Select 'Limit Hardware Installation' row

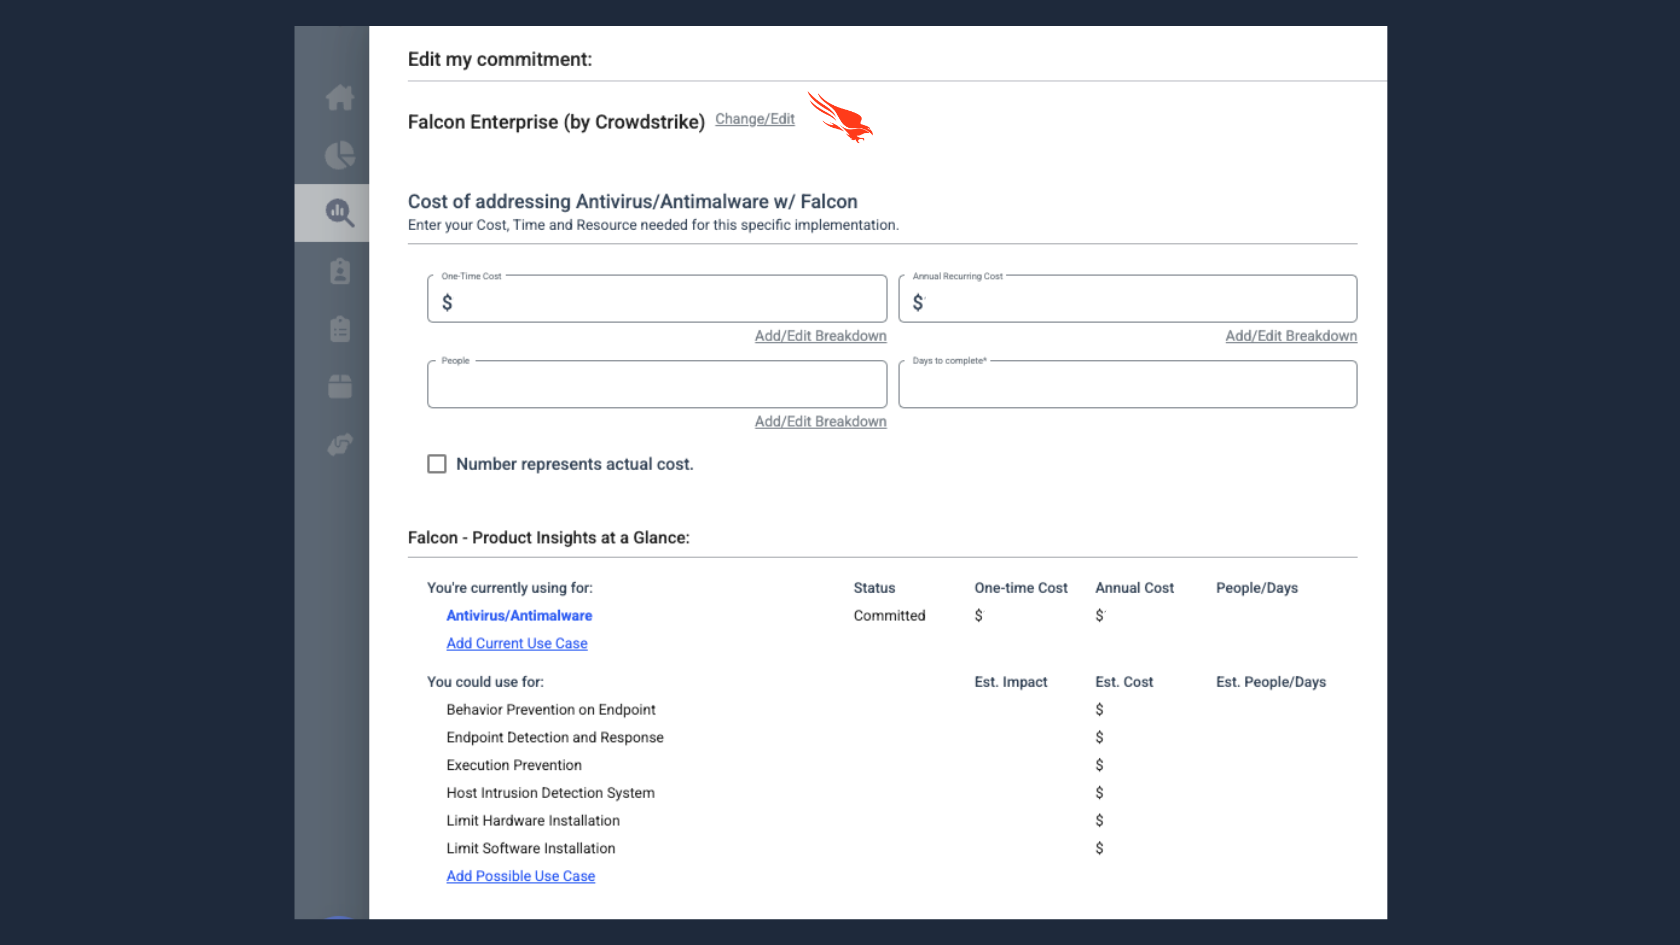pos(533,821)
